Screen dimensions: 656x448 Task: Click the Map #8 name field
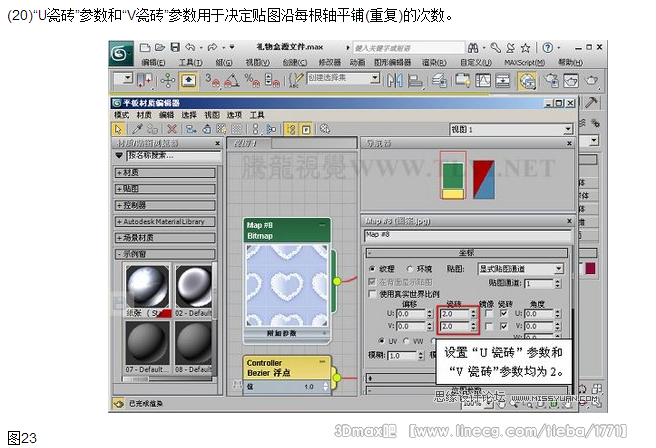pos(467,235)
